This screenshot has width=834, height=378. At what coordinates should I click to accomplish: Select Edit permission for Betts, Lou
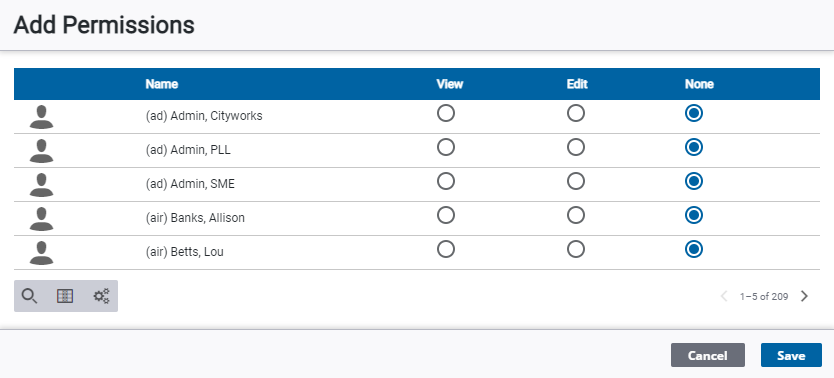tap(576, 249)
